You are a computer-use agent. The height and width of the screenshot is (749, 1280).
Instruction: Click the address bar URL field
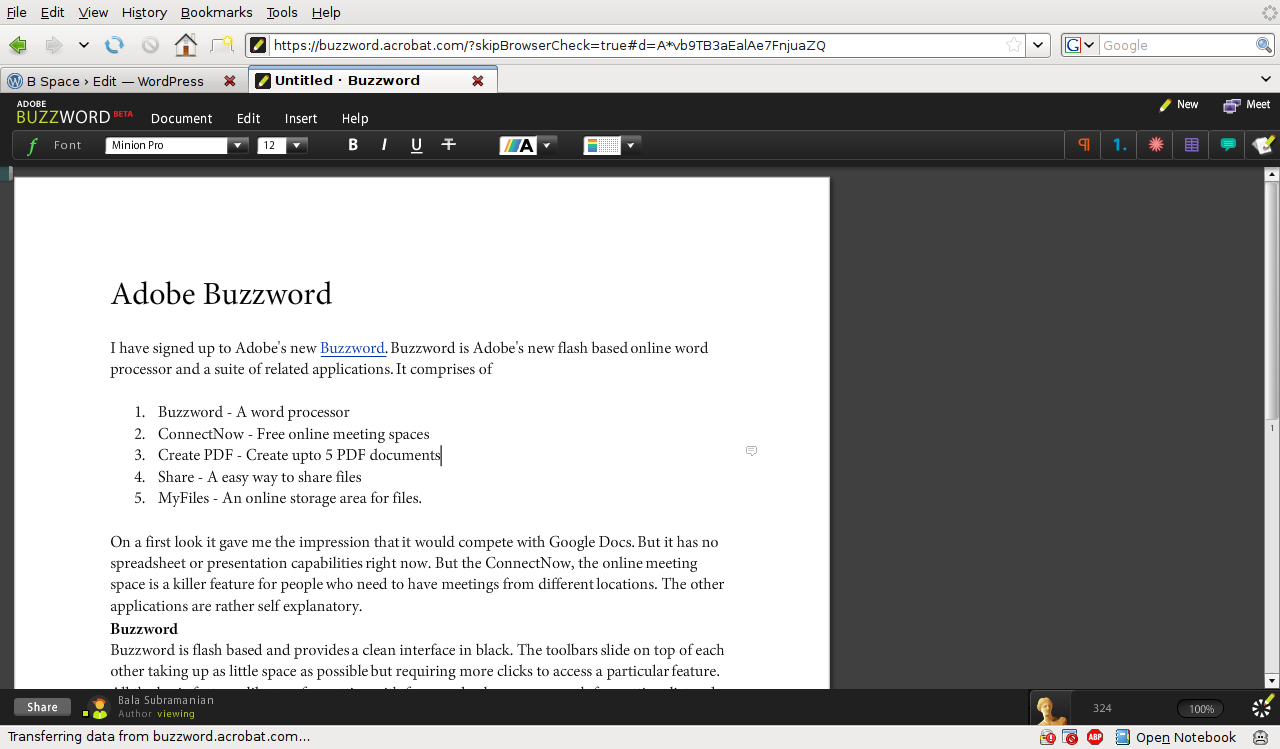pos(636,45)
